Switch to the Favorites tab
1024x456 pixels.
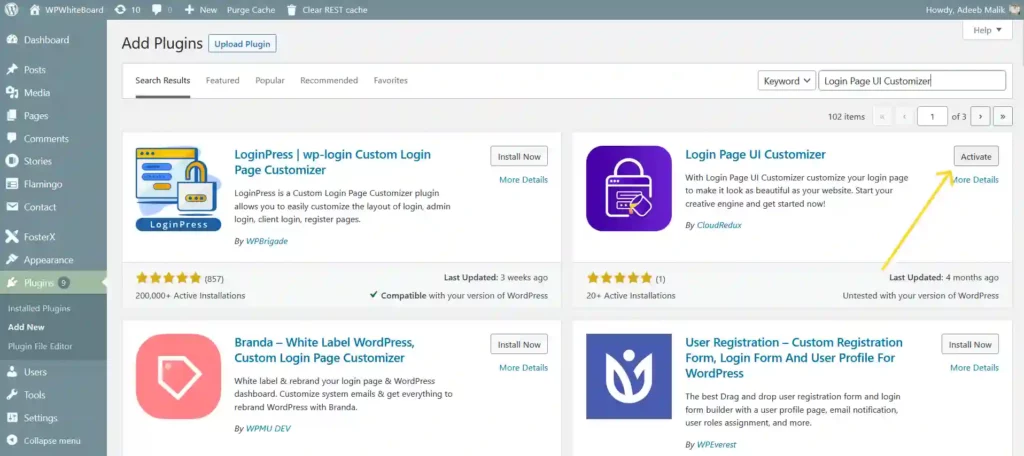(x=391, y=80)
